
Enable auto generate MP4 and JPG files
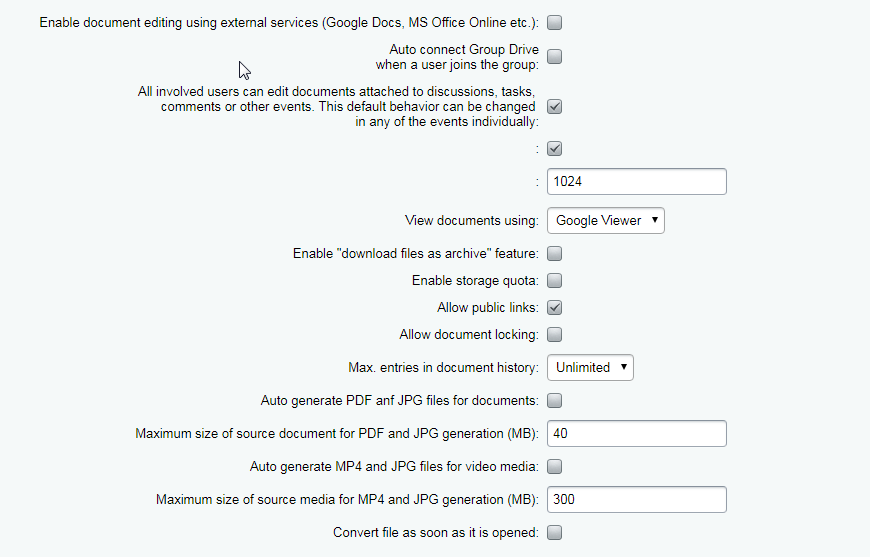coord(554,467)
